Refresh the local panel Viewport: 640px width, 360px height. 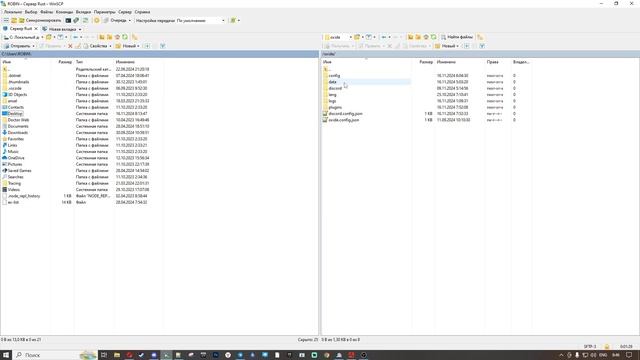[125, 37]
